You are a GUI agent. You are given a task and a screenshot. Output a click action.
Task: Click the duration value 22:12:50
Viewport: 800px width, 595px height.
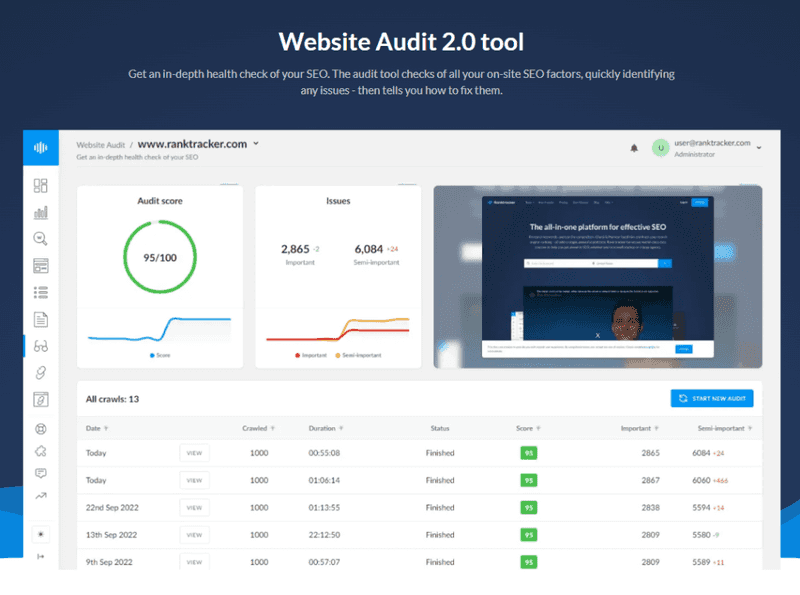[x=324, y=535]
